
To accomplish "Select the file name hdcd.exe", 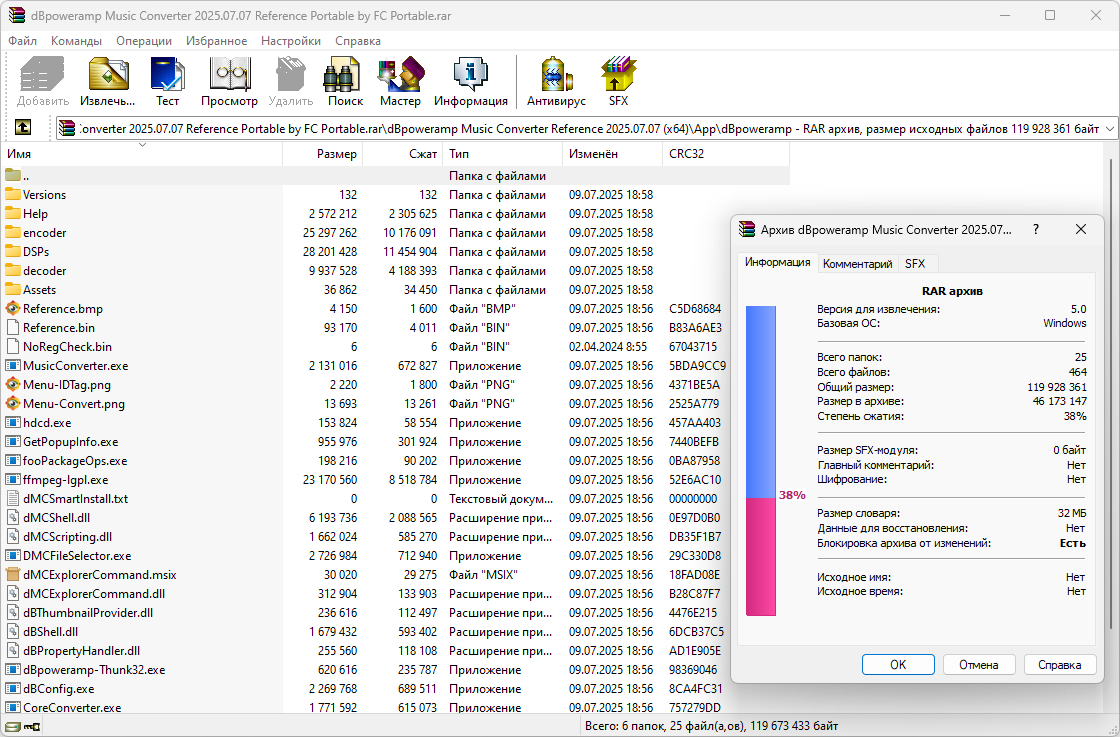I will (x=47, y=423).
